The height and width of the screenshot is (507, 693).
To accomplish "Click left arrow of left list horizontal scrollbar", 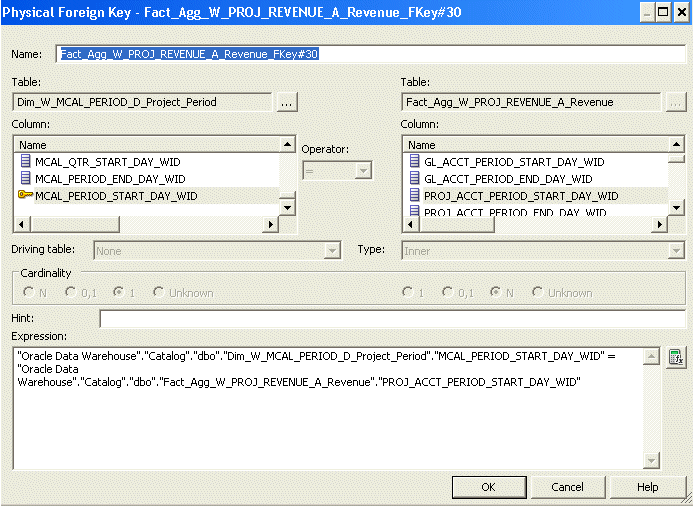I will pyautogui.click(x=22, y=225).
